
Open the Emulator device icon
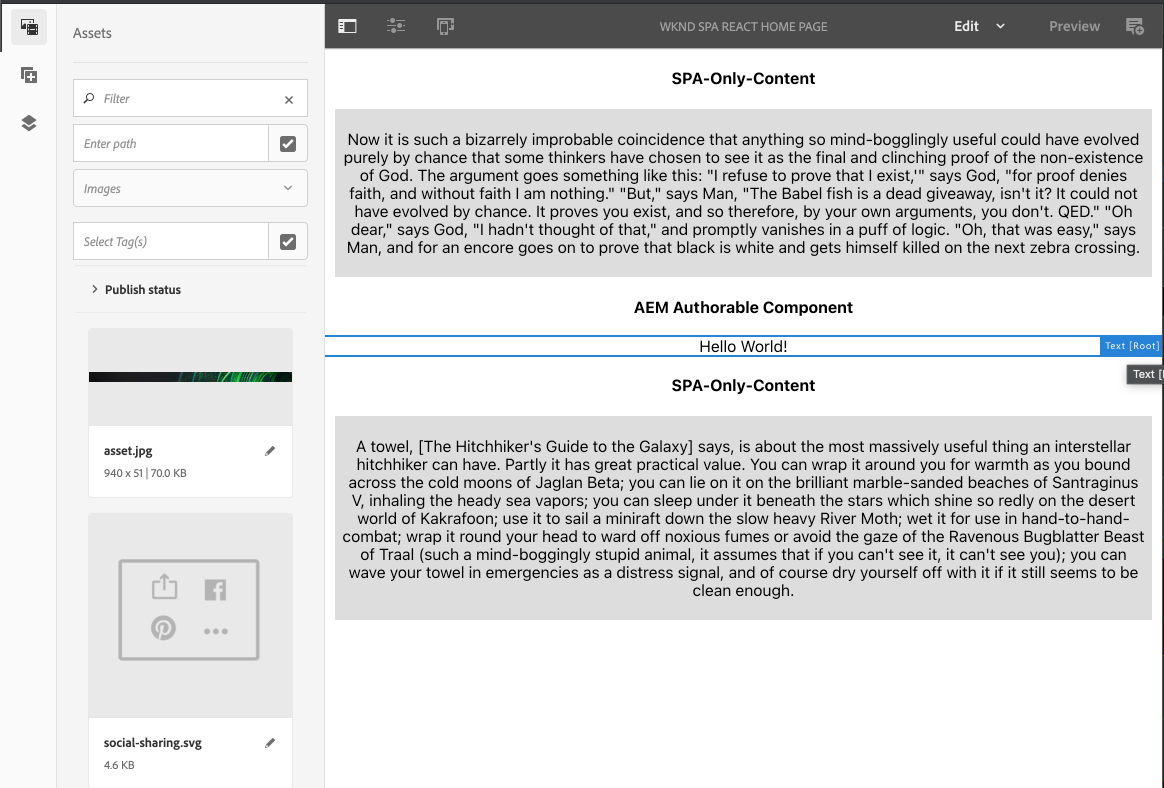click(x=445, y=26)
